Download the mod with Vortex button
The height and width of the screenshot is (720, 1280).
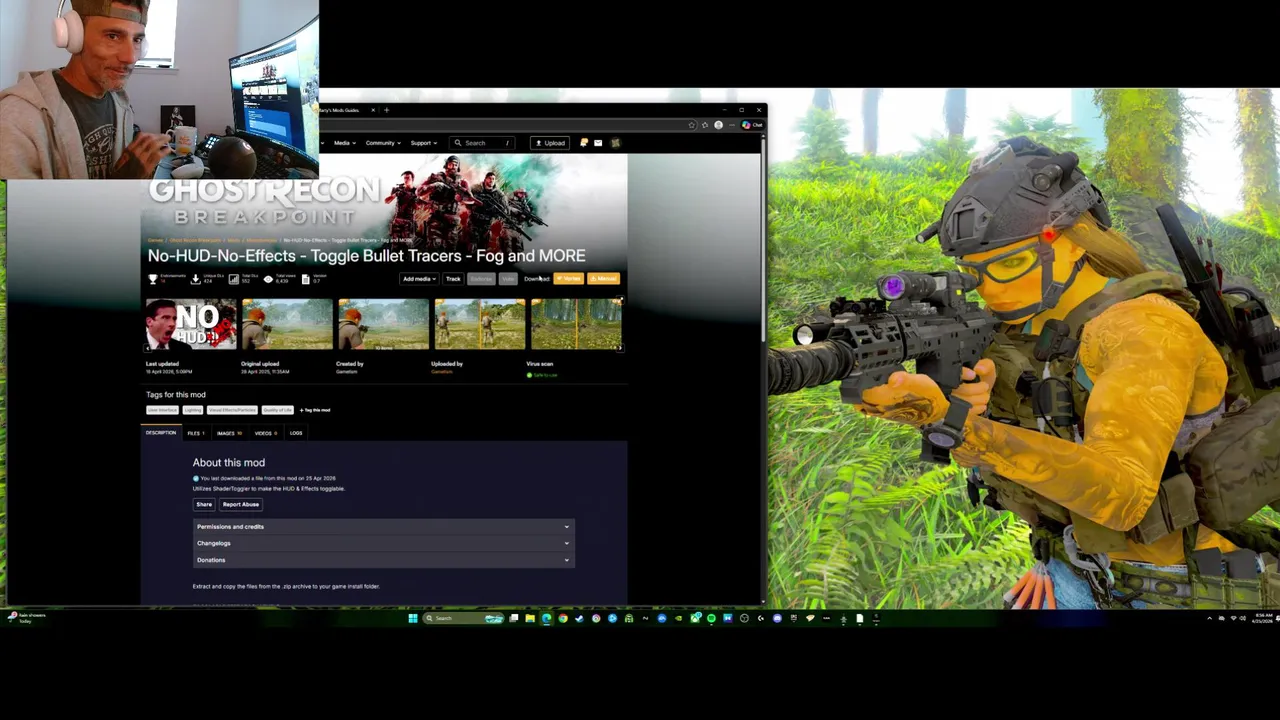(569, 279)
